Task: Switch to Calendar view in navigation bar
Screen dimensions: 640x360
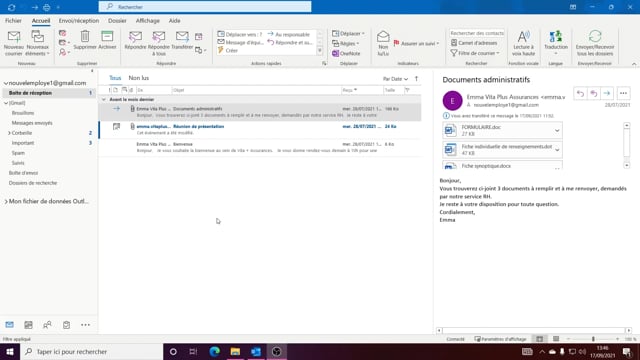Action: click(x=28, y=325)
